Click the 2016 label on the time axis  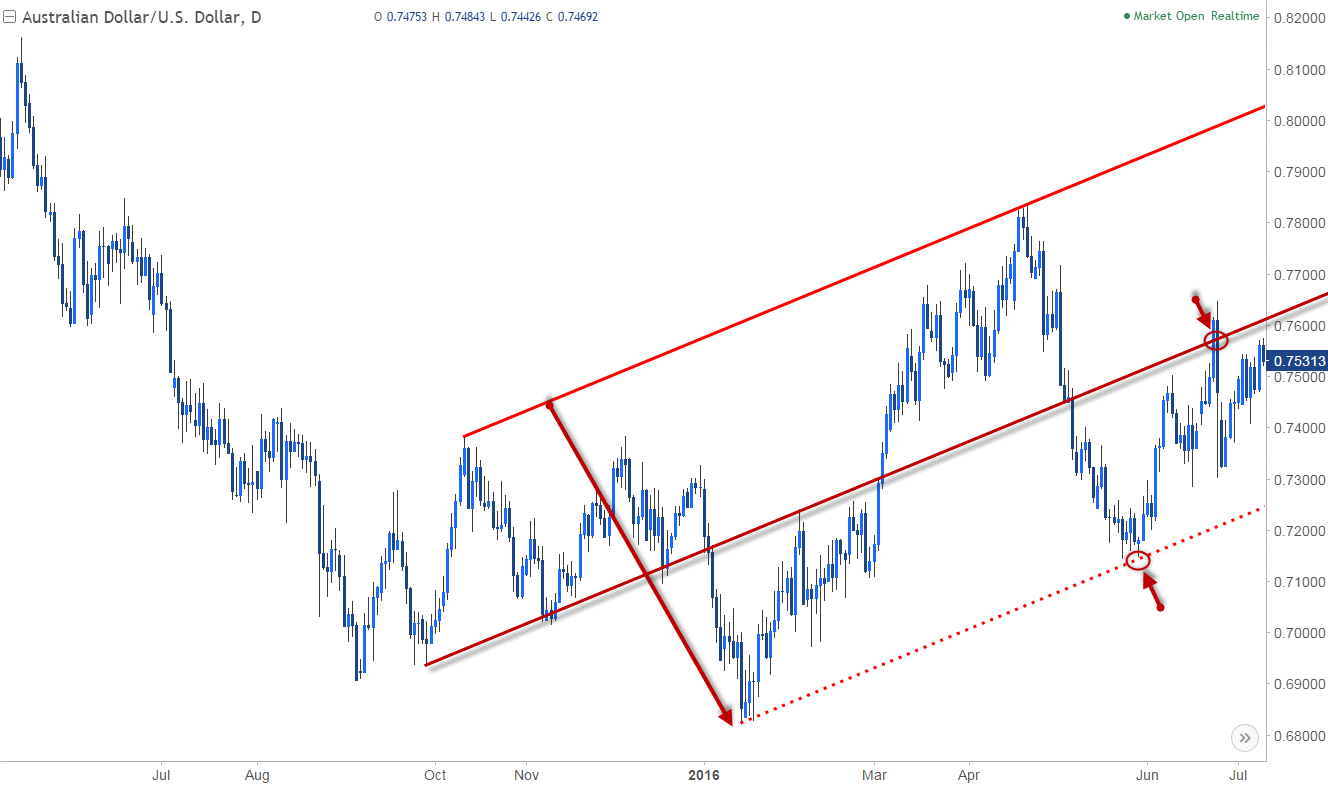705,774
